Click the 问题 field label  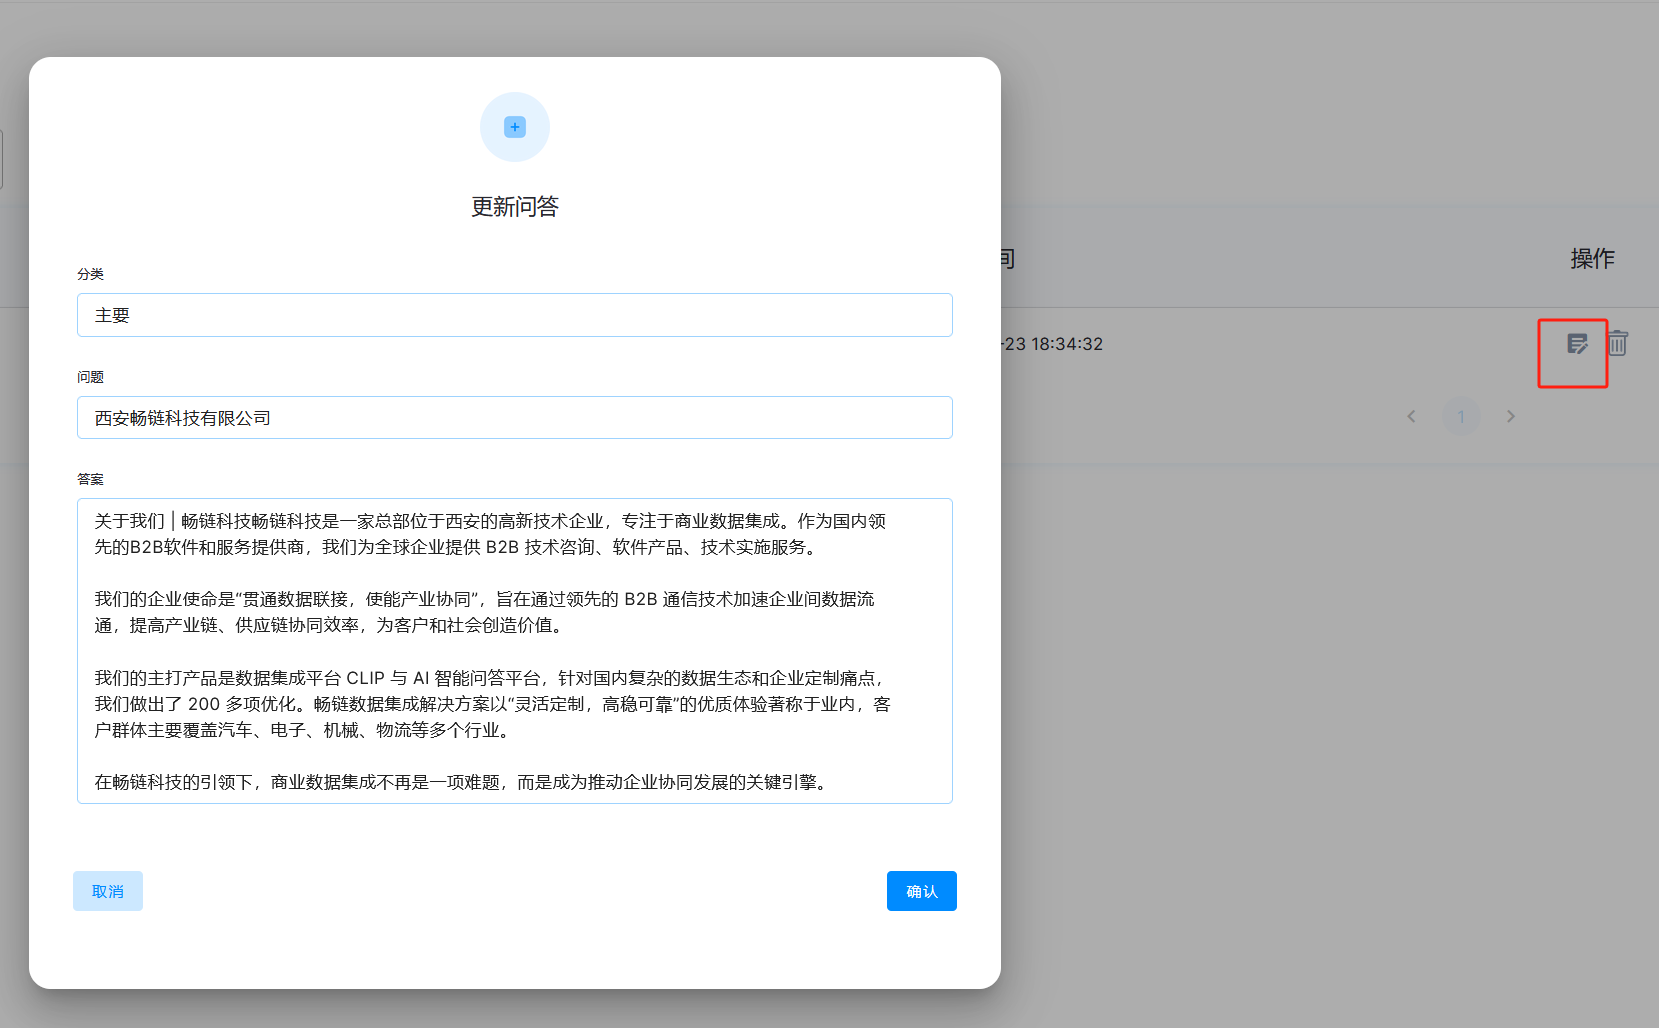click(x=90, y=377)
